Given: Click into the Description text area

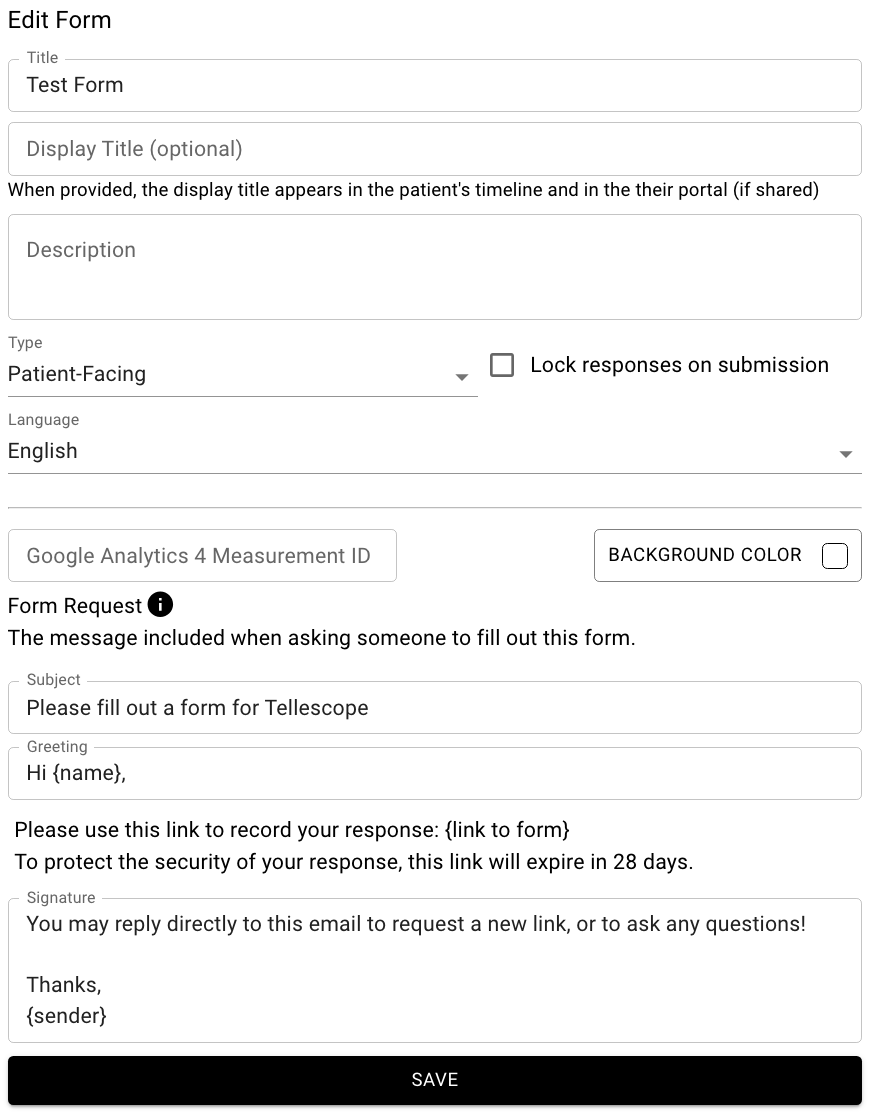Looking at the screenshot, I should [435, 265].
